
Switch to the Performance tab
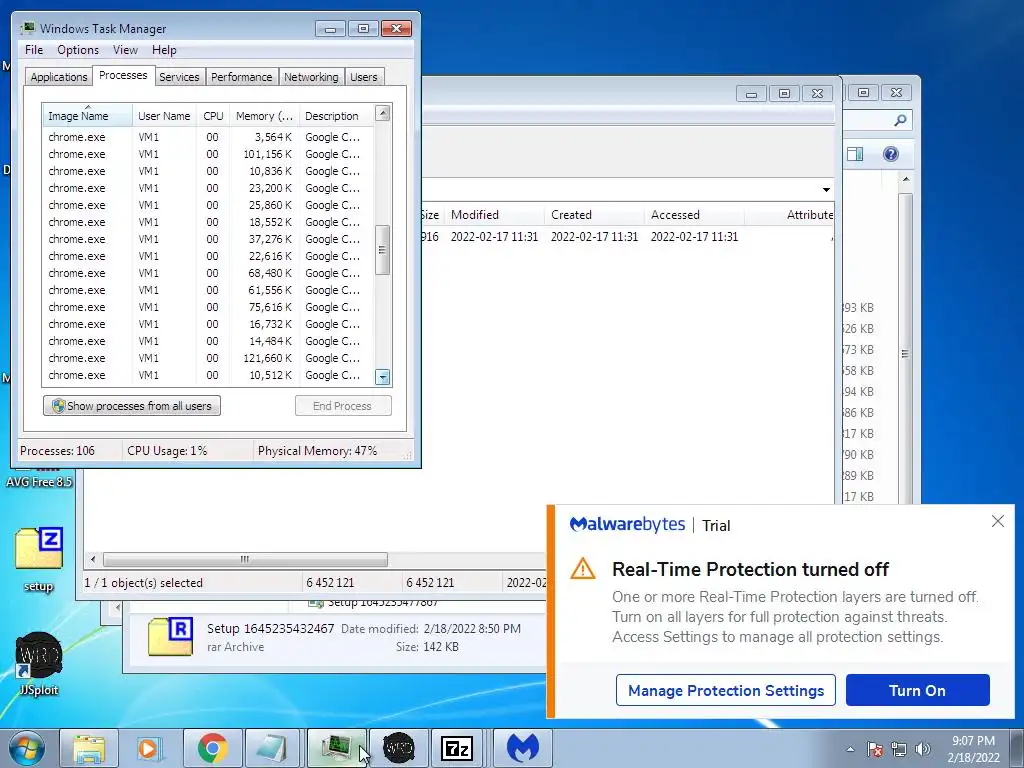[x=241, y=76]
